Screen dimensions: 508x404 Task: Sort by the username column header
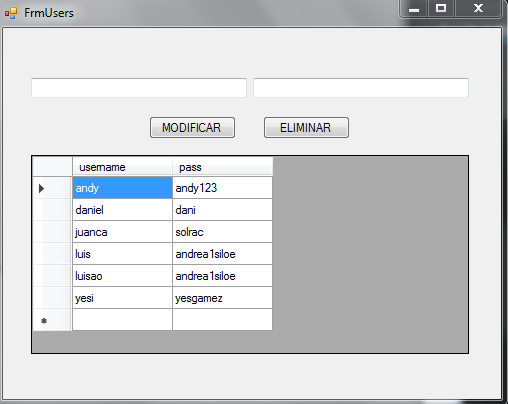tap(122, 167)
